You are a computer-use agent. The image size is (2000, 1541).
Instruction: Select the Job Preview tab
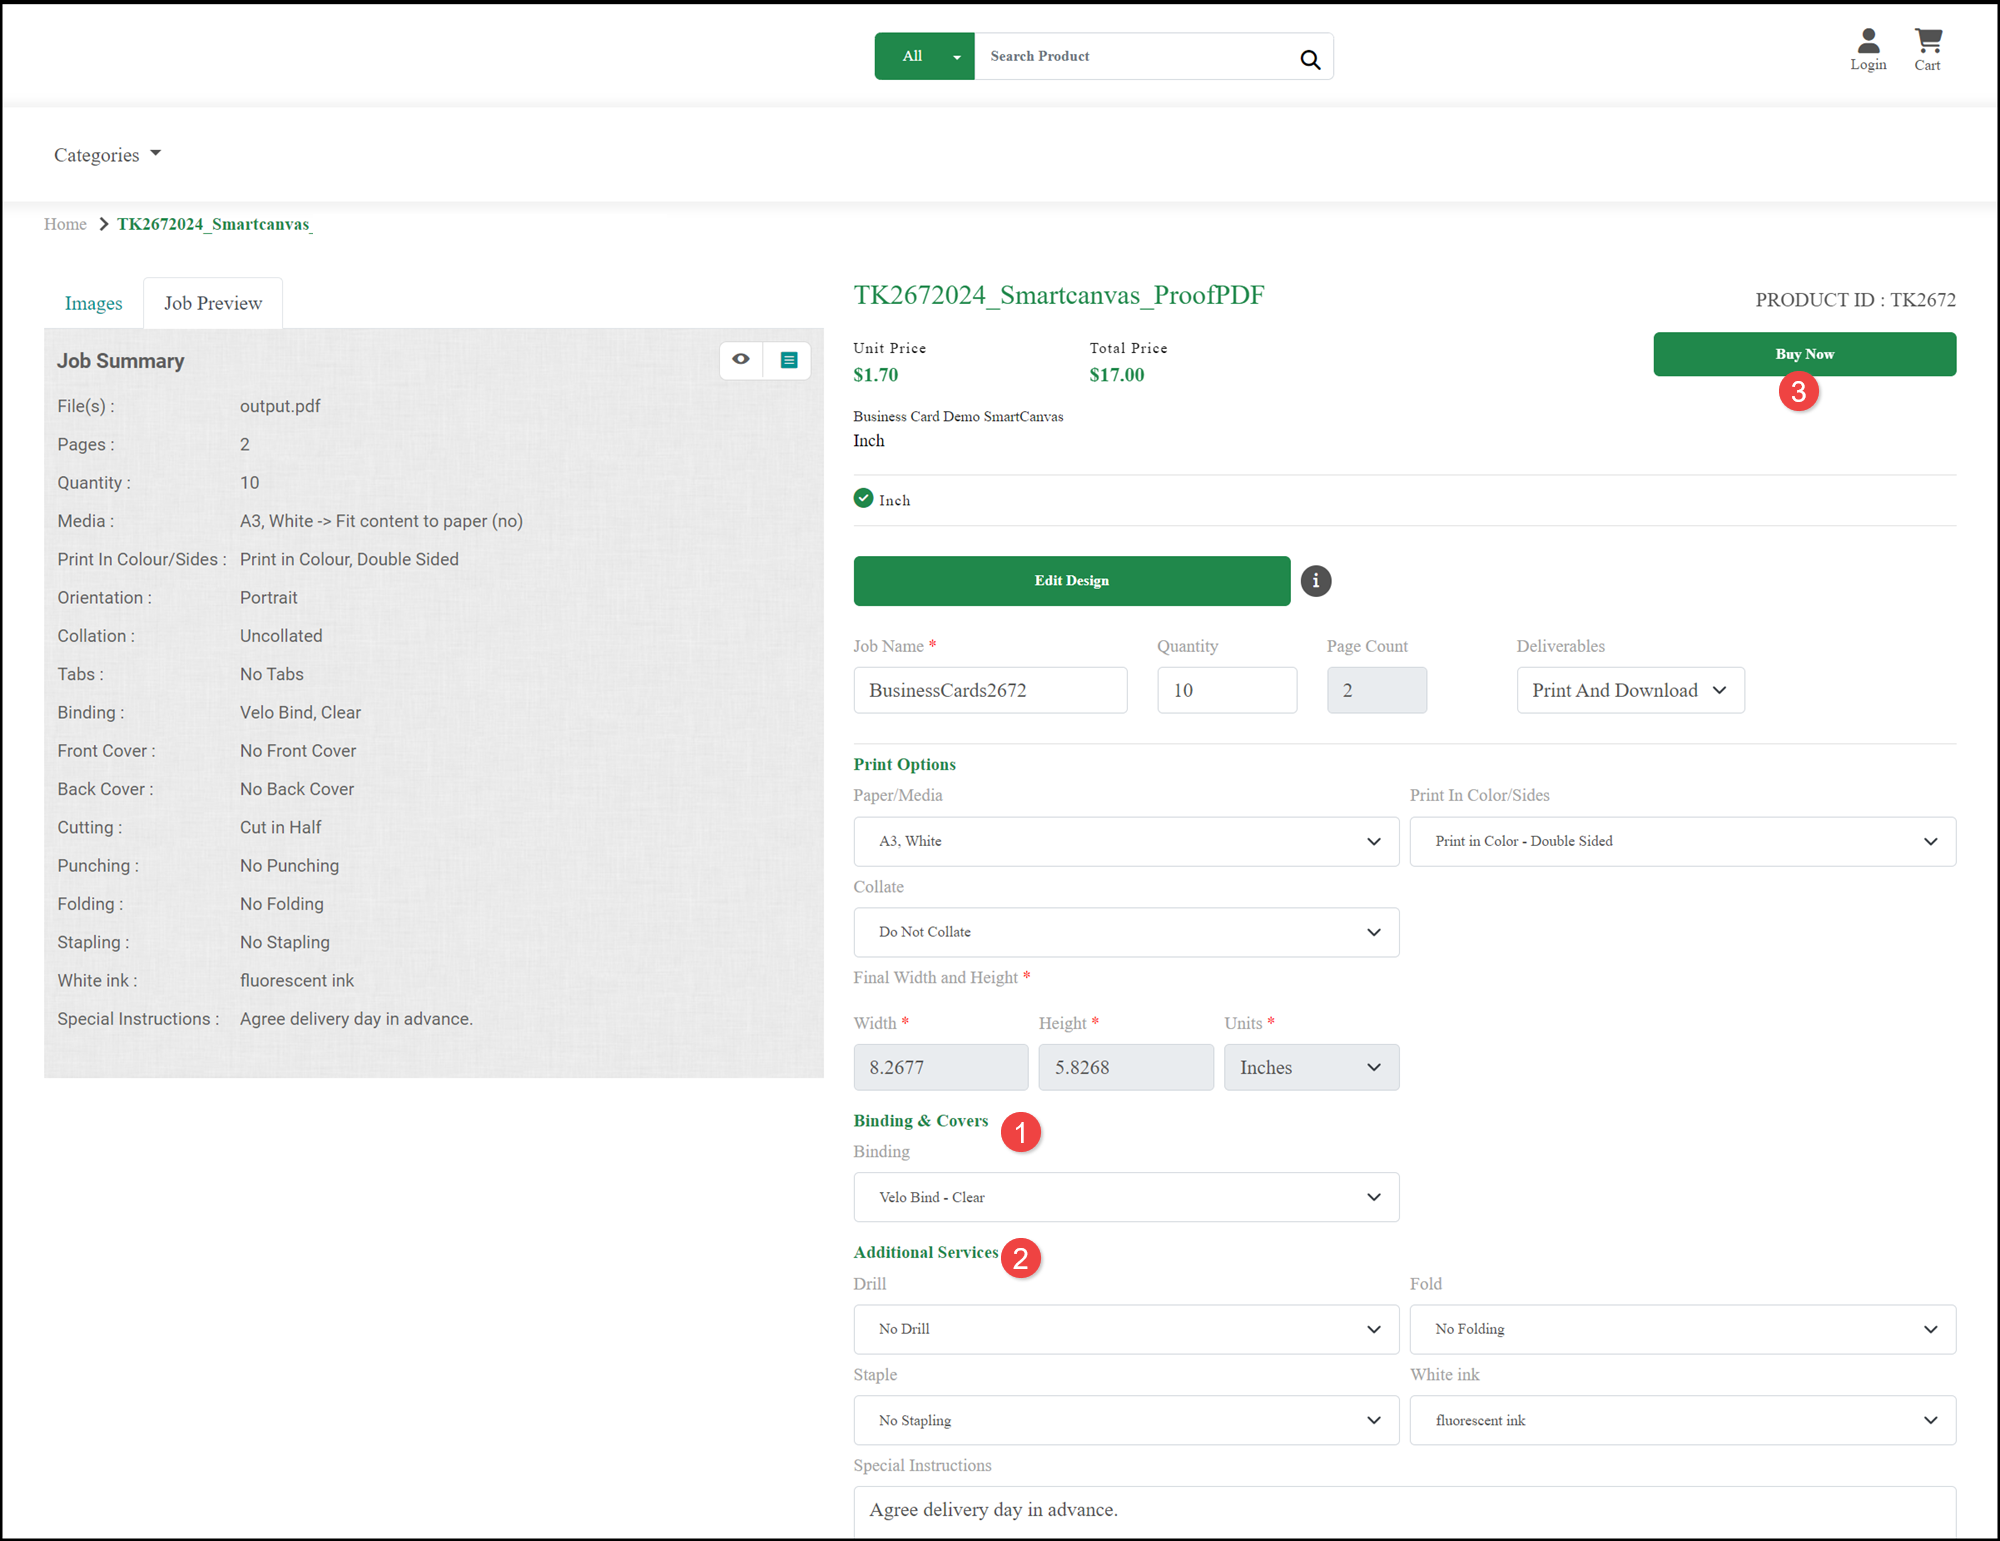click(212, 303)
